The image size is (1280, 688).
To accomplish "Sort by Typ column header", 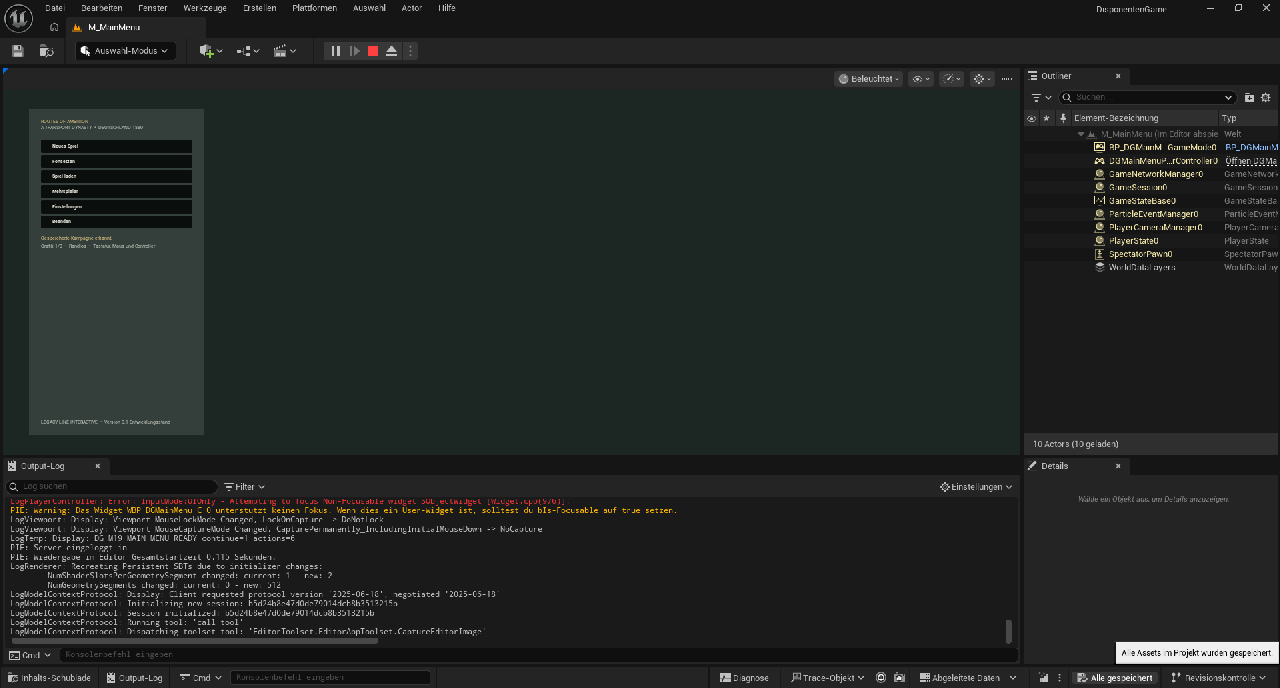I will pos(1249,118).
